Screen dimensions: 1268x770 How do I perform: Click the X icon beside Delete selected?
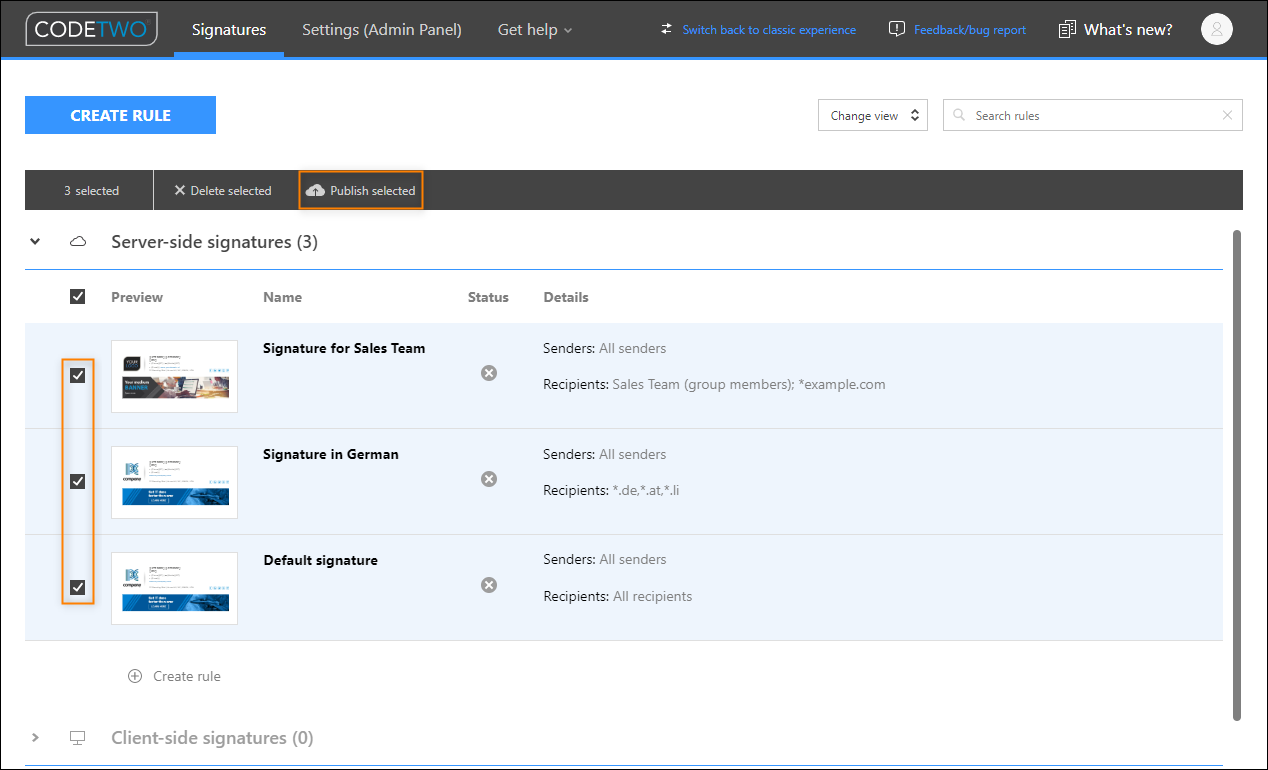(x=180, y=190)
